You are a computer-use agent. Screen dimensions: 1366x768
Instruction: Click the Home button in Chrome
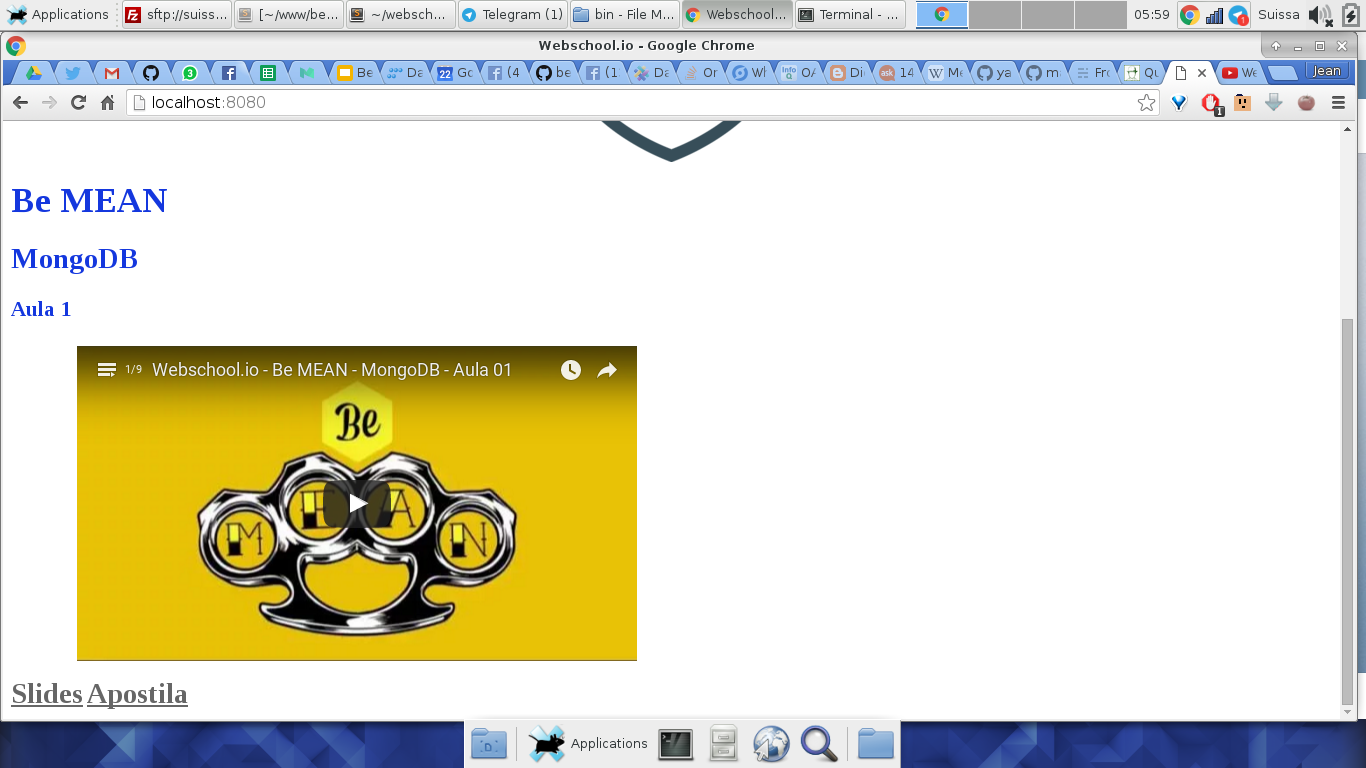click(107, 102)
